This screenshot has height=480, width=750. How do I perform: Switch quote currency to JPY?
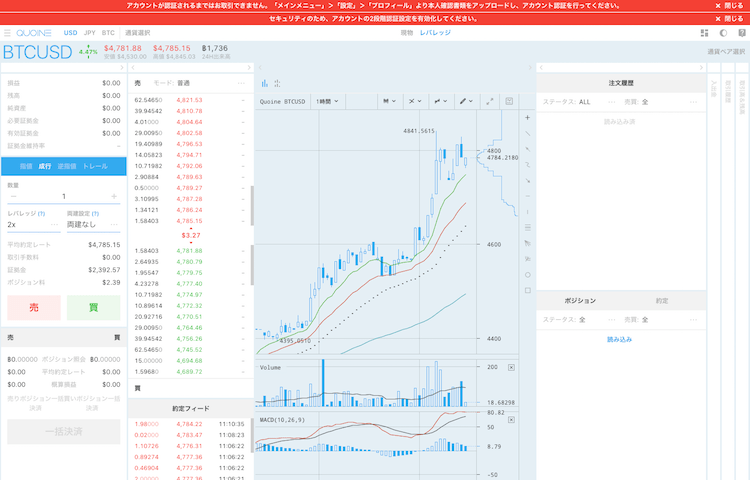coord(89,33)
